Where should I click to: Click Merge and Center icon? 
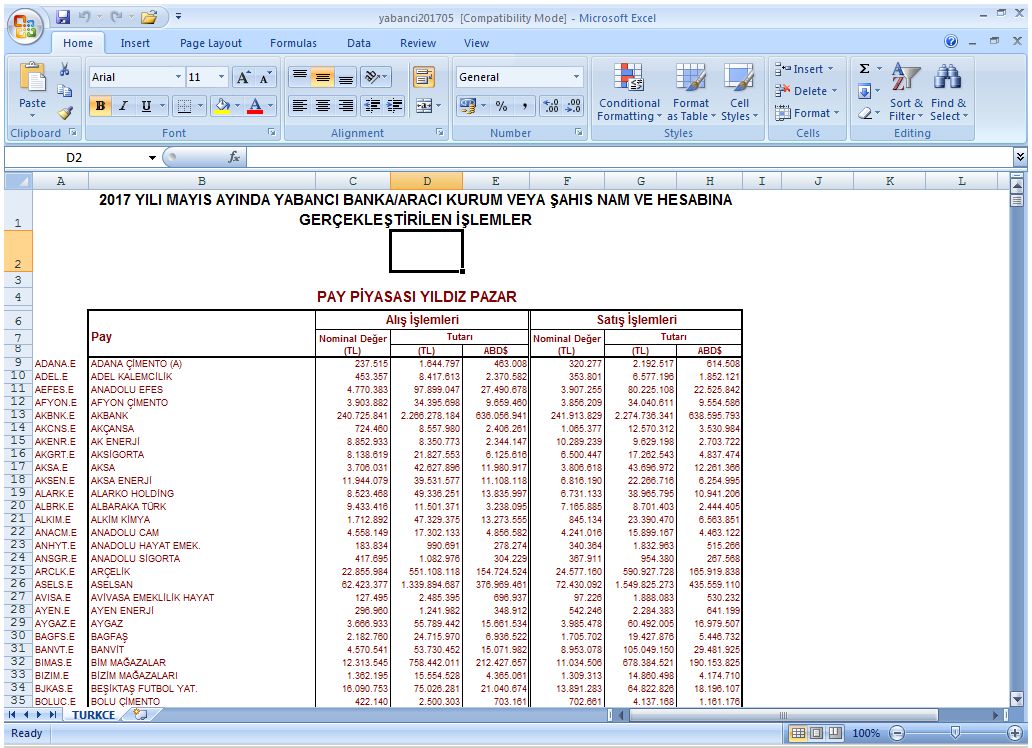(x=423, y=105)
